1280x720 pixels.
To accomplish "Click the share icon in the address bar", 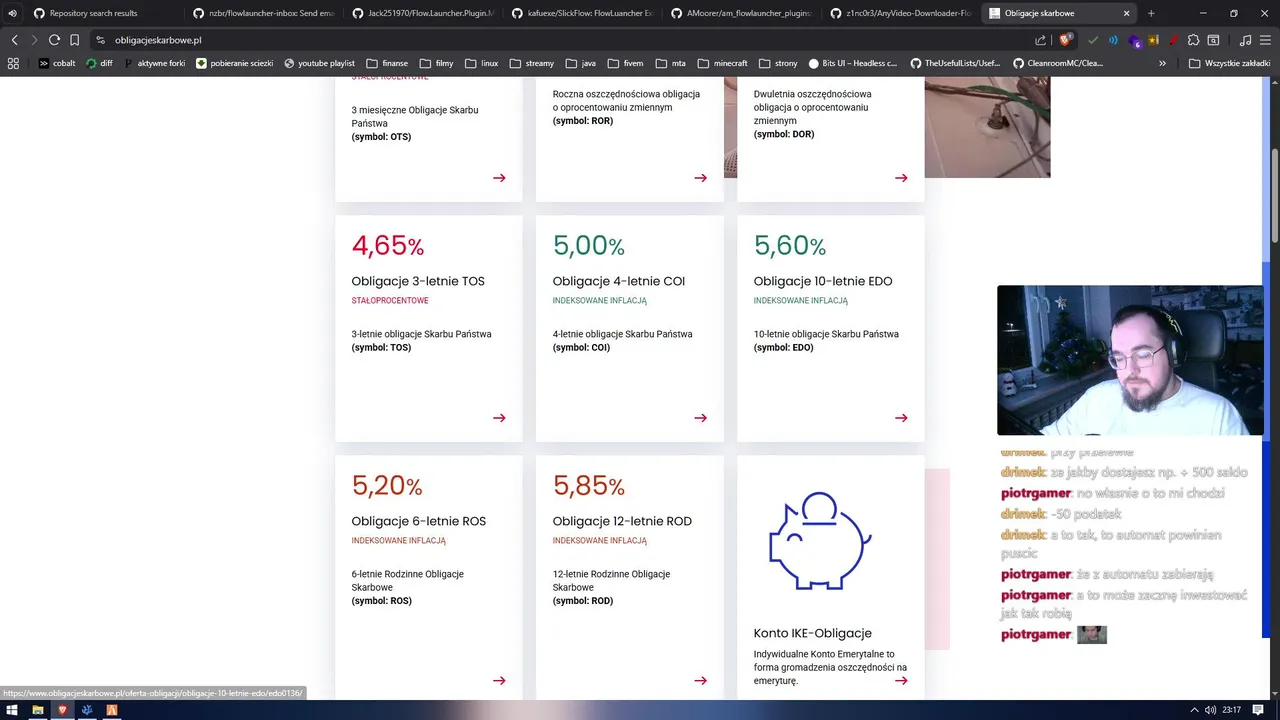I will pyautogui.click(x=1040, y=40).
